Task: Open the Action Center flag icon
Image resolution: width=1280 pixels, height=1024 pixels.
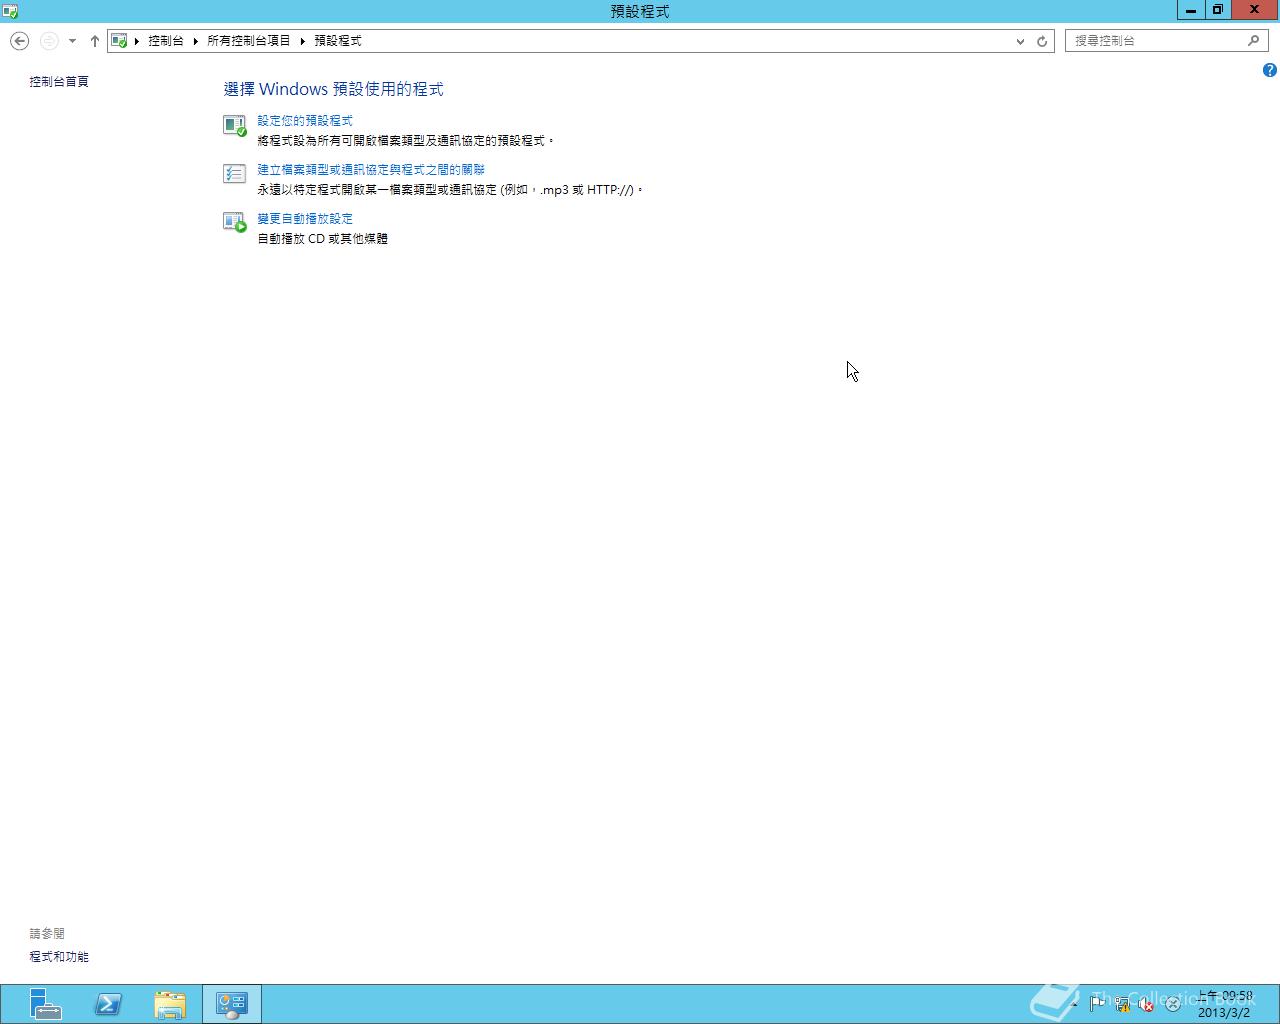Action: click(1098, 1004)
